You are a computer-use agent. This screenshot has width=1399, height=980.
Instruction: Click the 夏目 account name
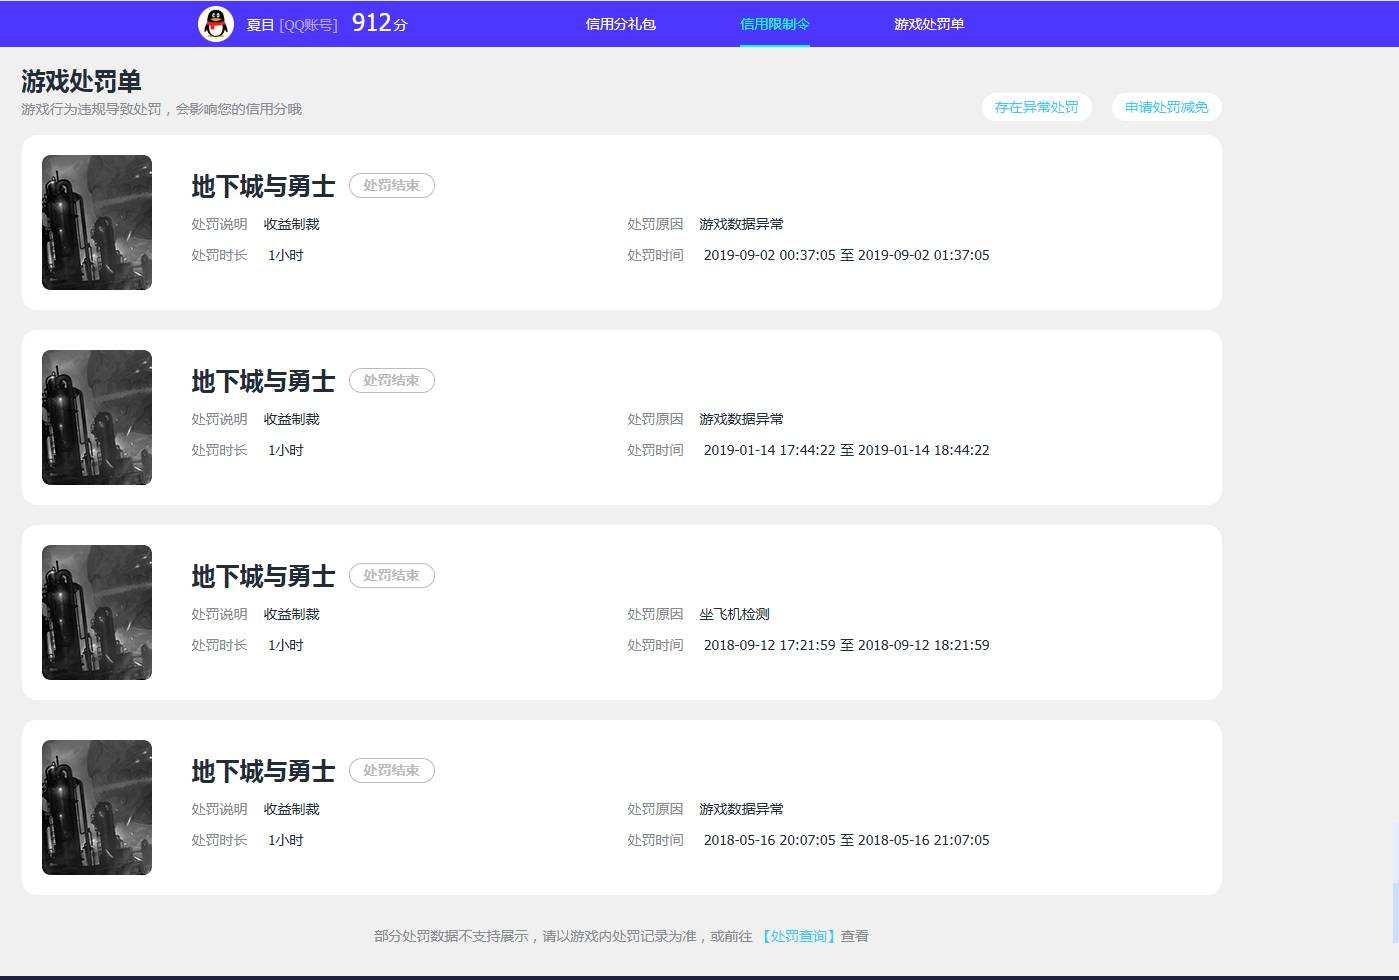[260, 25]
